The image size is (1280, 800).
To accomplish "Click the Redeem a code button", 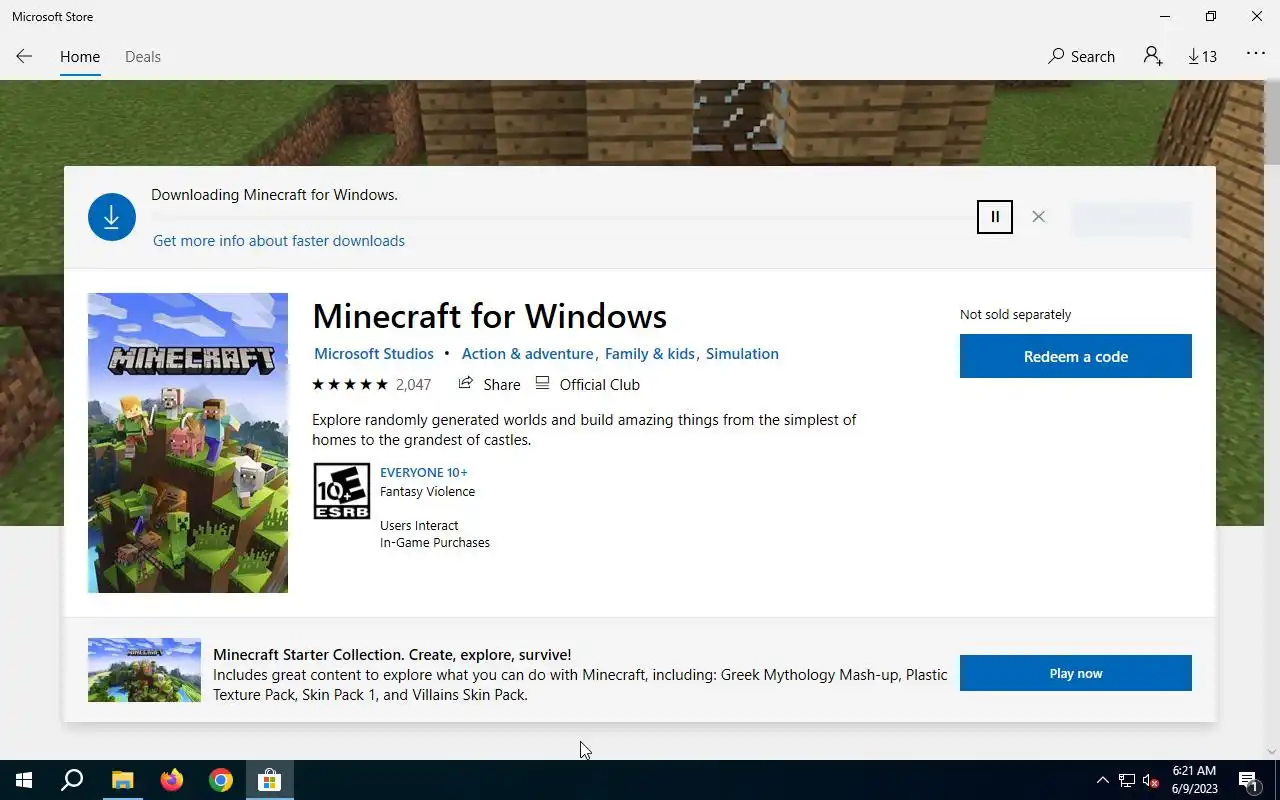I will click(1076, 356).
